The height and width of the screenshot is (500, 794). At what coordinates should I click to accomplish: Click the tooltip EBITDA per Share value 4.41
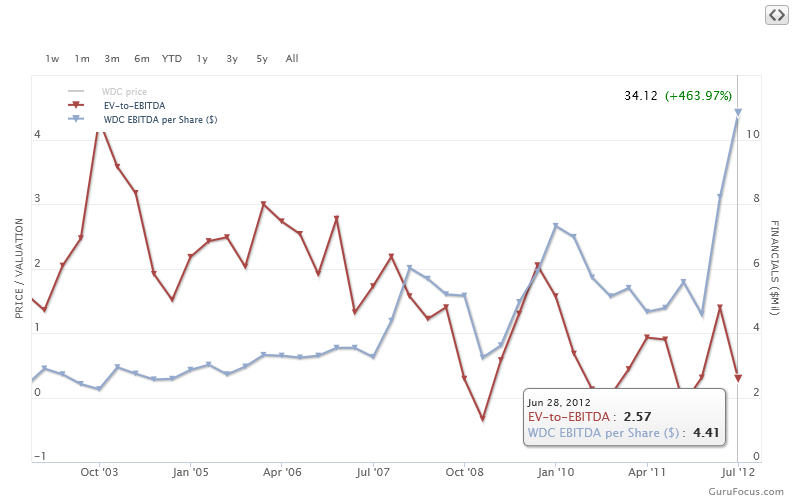coord(706,433)
